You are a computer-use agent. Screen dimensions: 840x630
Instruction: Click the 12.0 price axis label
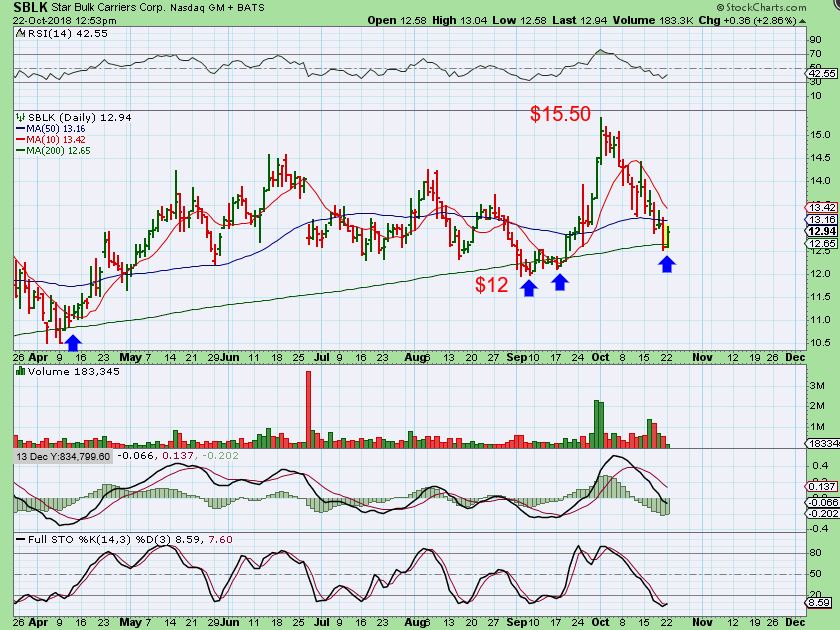820,274
